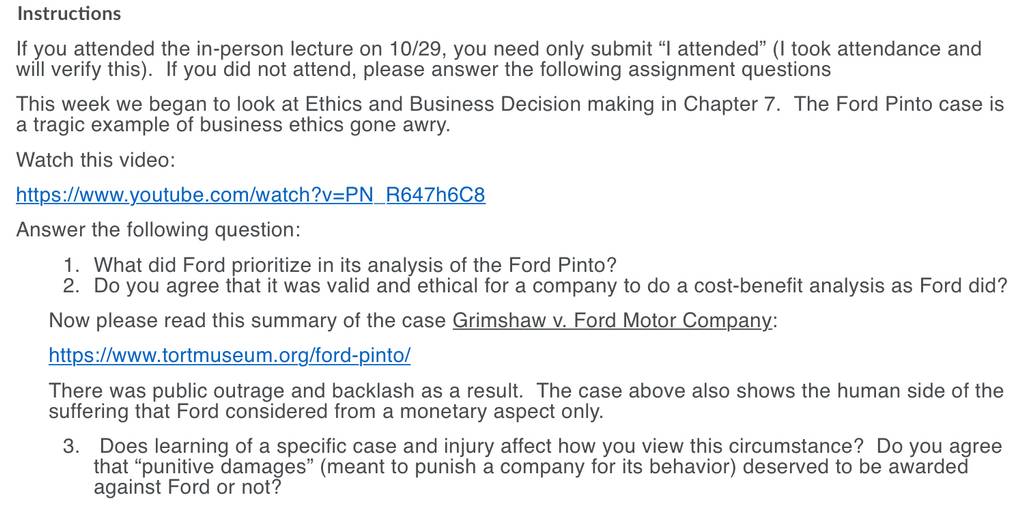Click the underlined Grimshaw v. Ford Motor Company text

click(612, 321)
